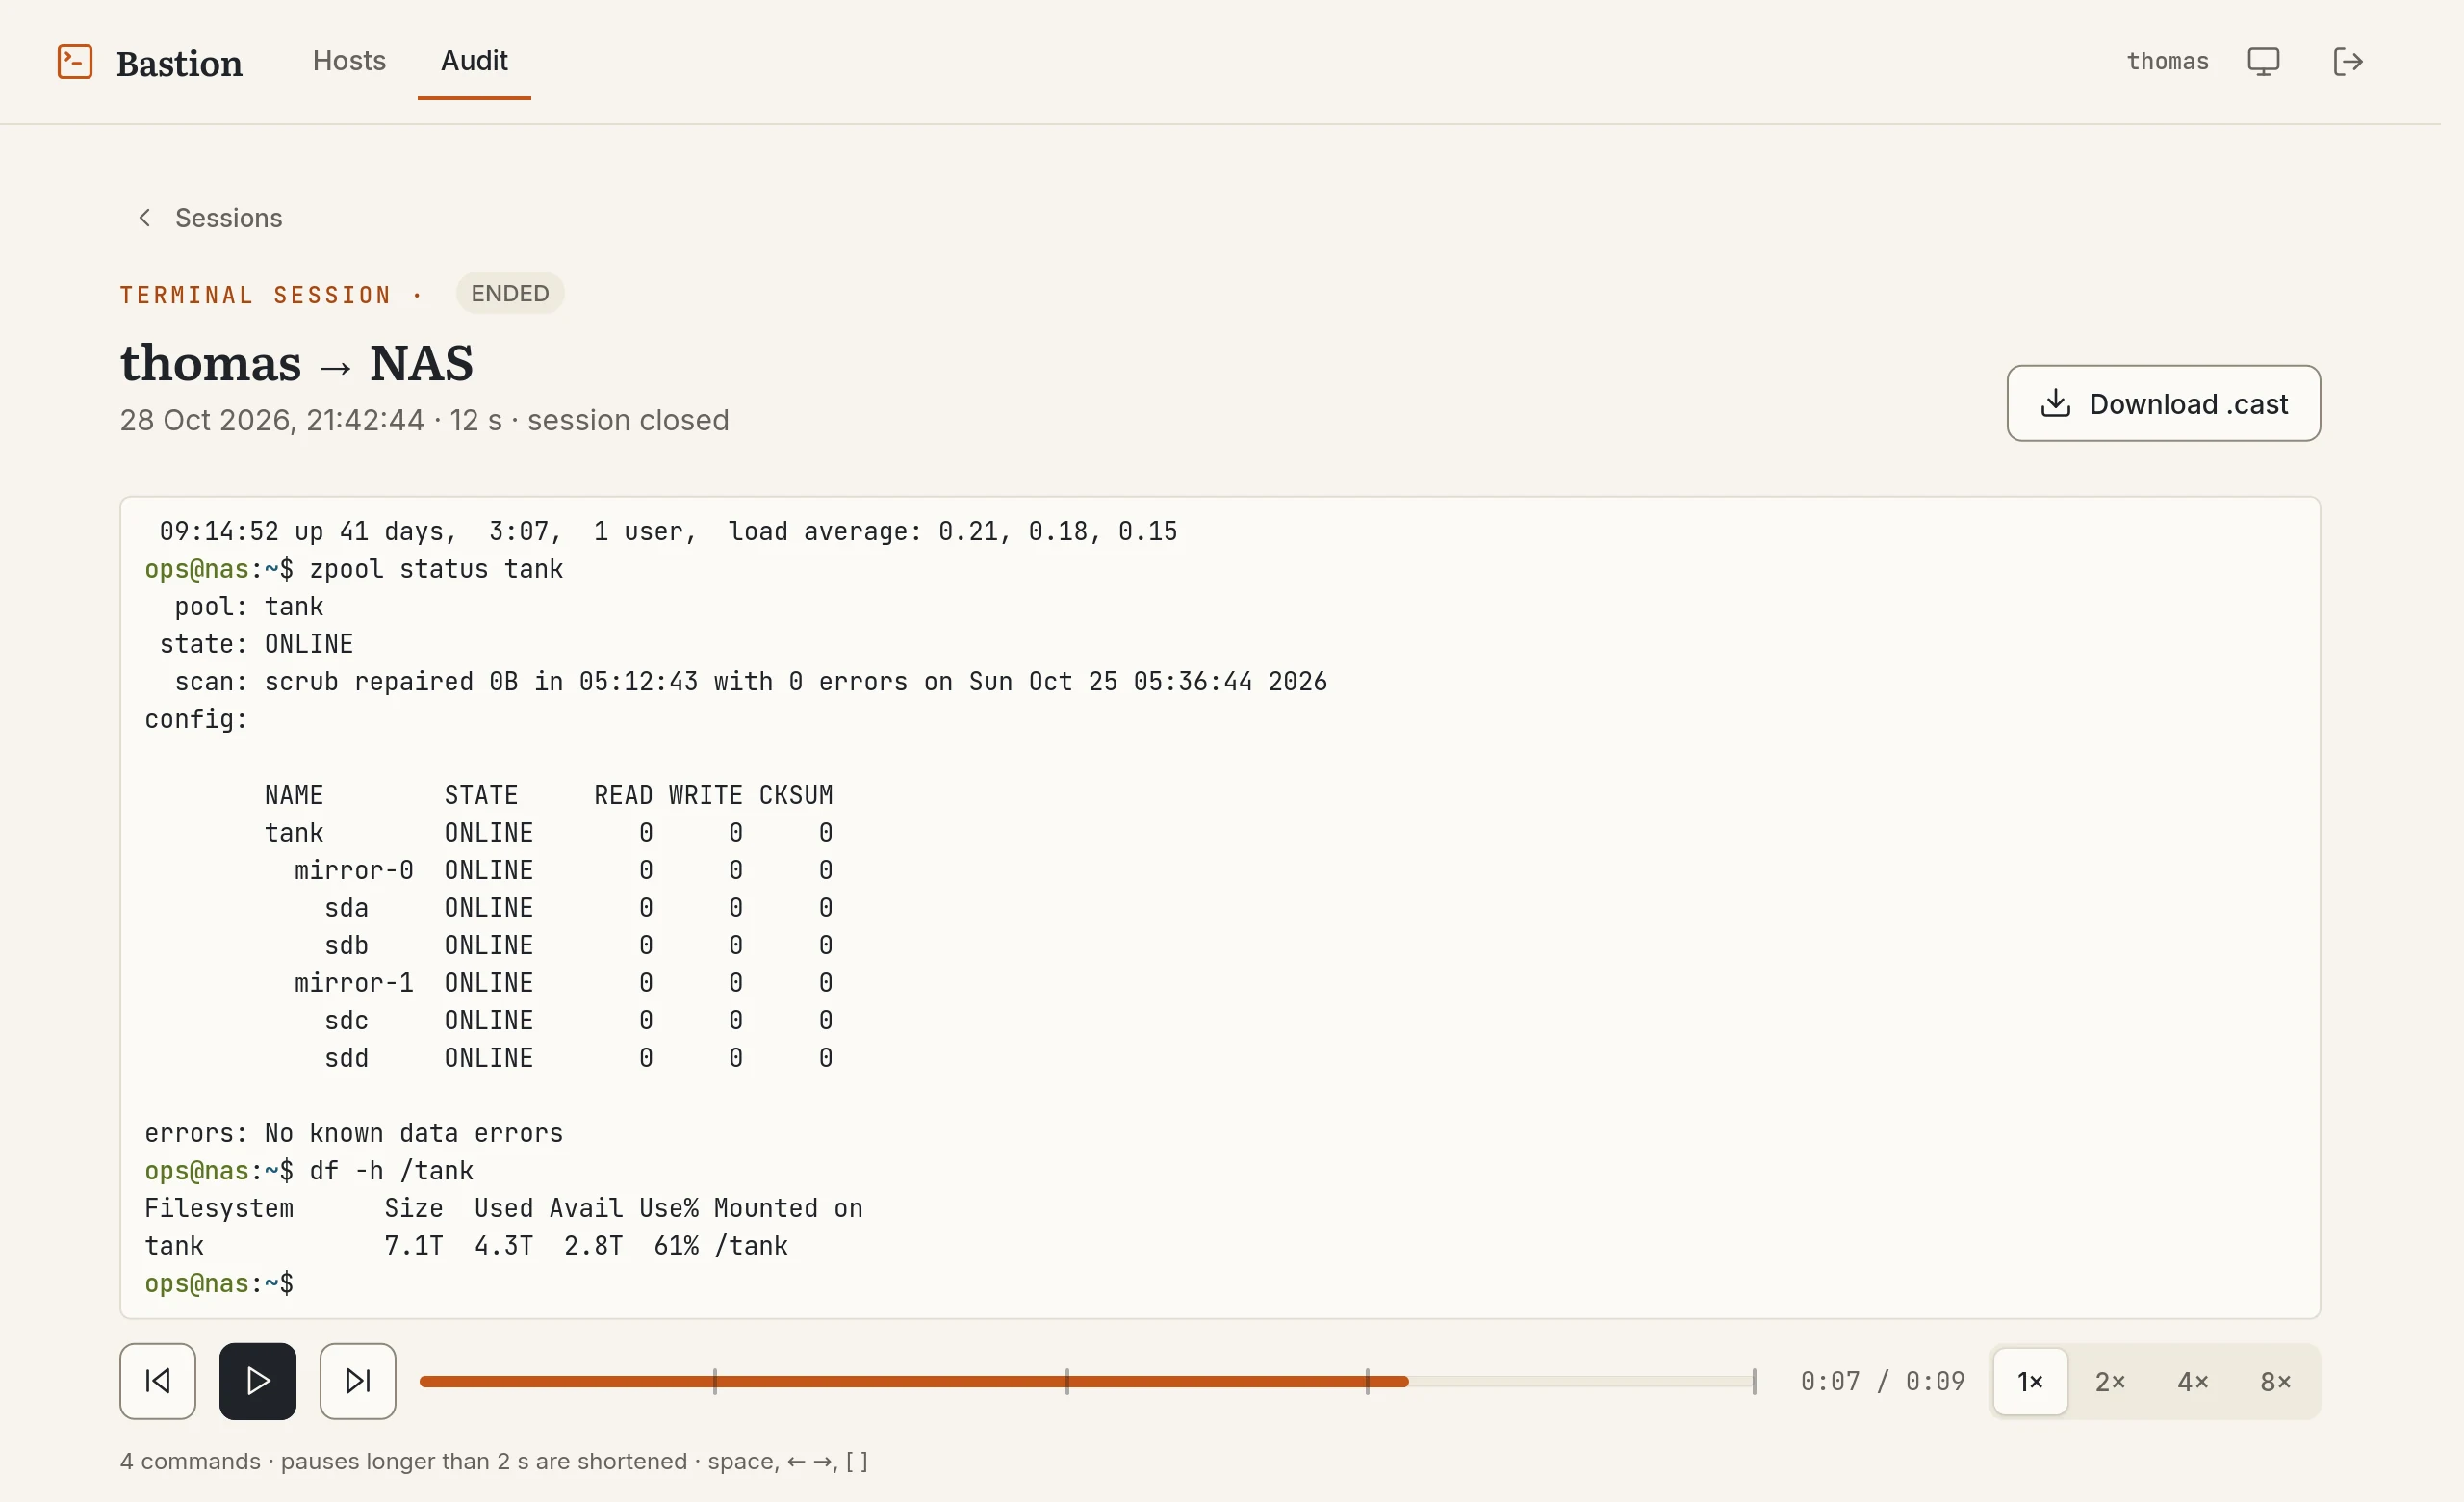Download the .cast recording
The image size is (2464, 1502).
[2163, 403]
